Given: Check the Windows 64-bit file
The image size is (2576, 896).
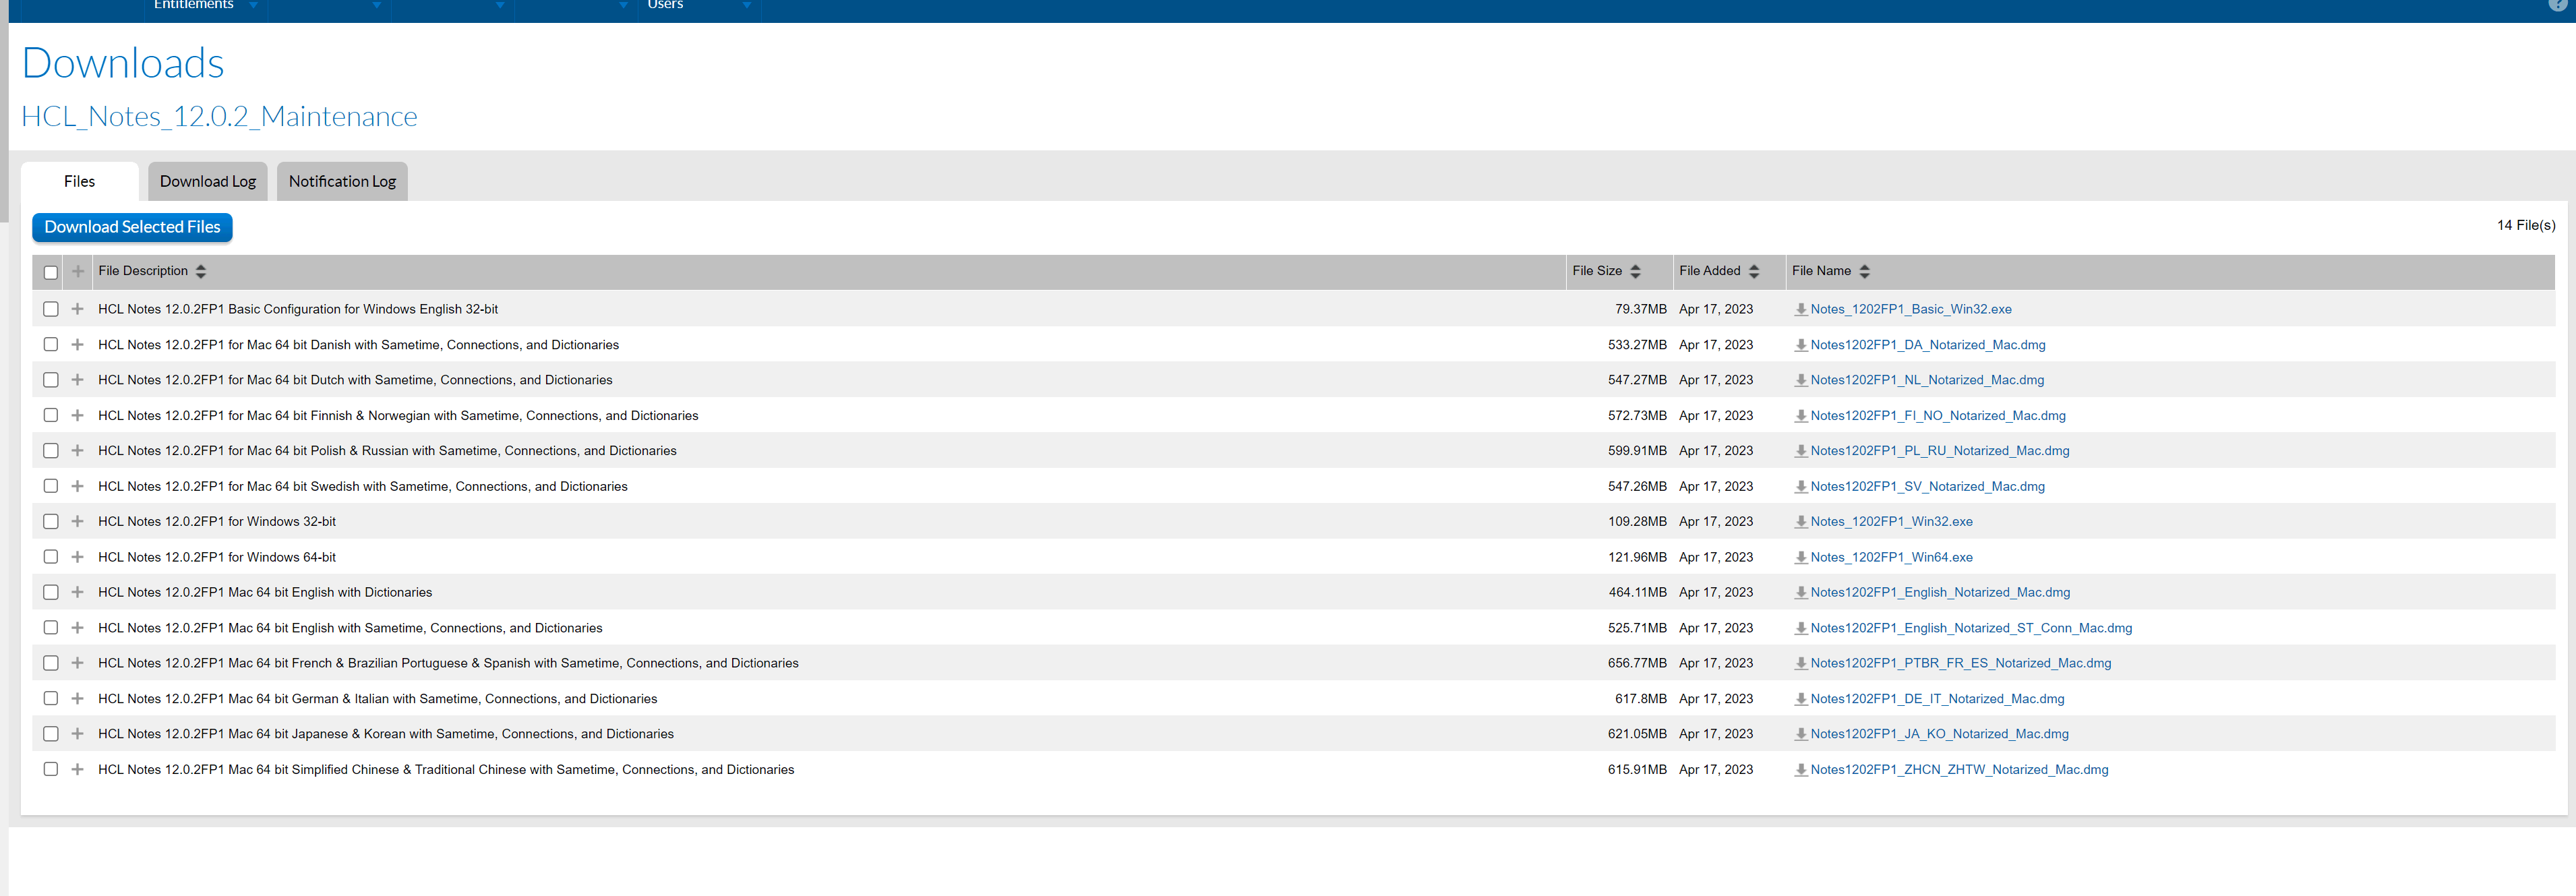Looking at the screenshot, I should pyautogui.click(x=51, y=557).
